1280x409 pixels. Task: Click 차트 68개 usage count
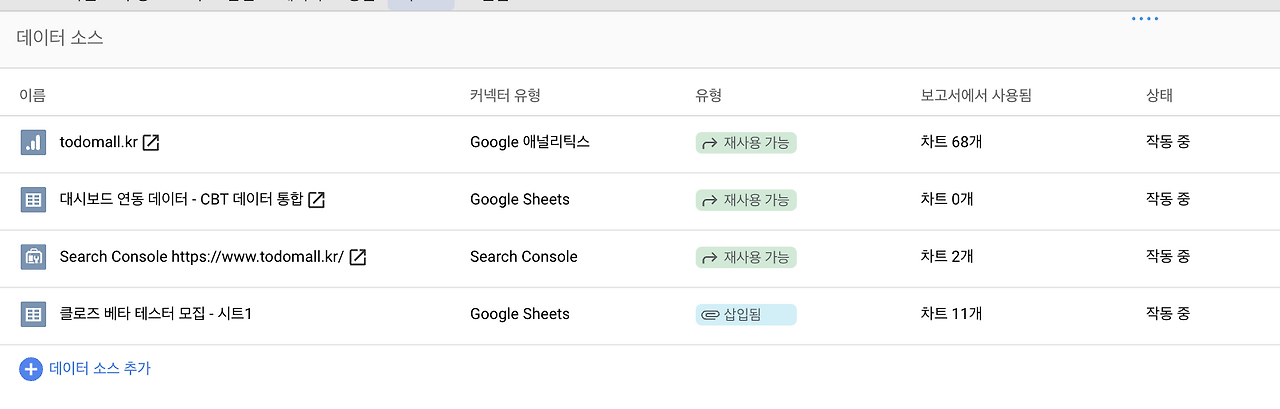pyautogui.click(x=951, y=143)
